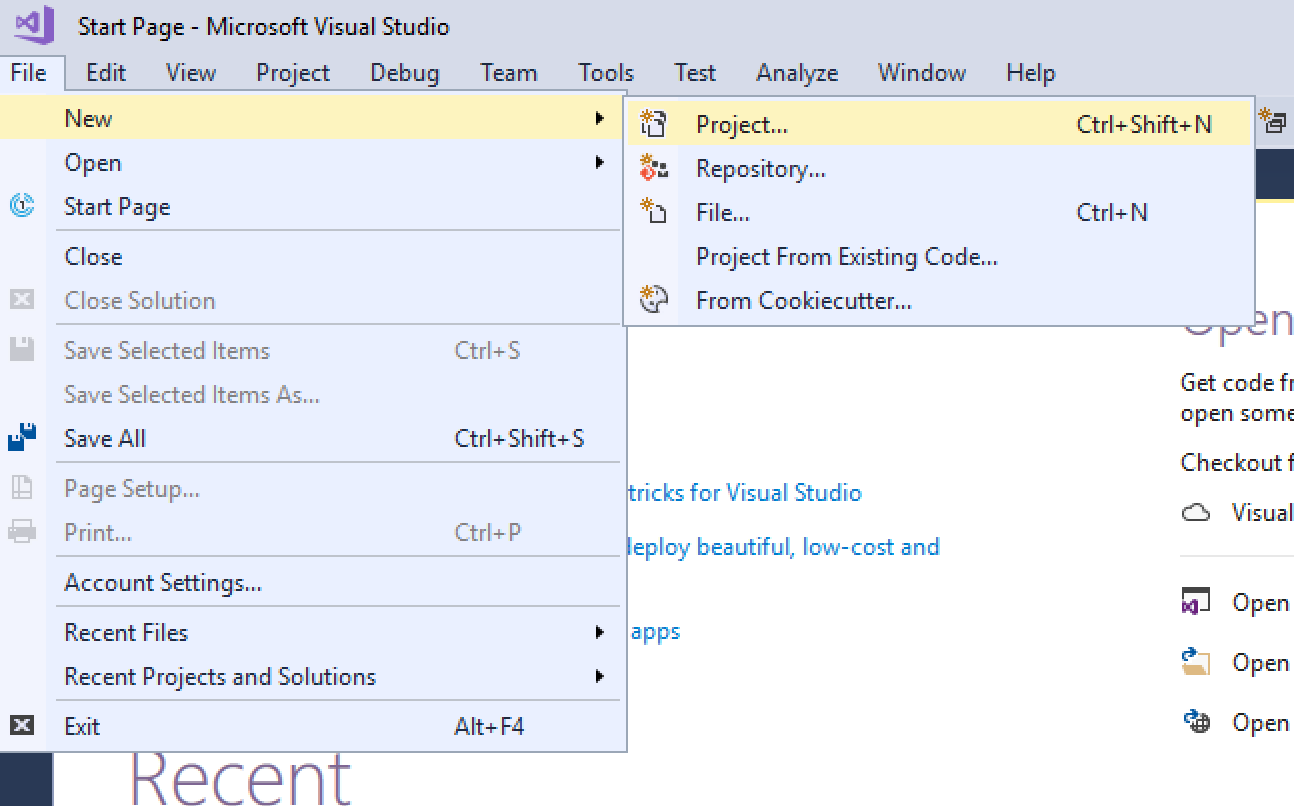Expand the Open submenu arrow
1294x806 pixels.
pyautogui.click(x=599, y=162)
